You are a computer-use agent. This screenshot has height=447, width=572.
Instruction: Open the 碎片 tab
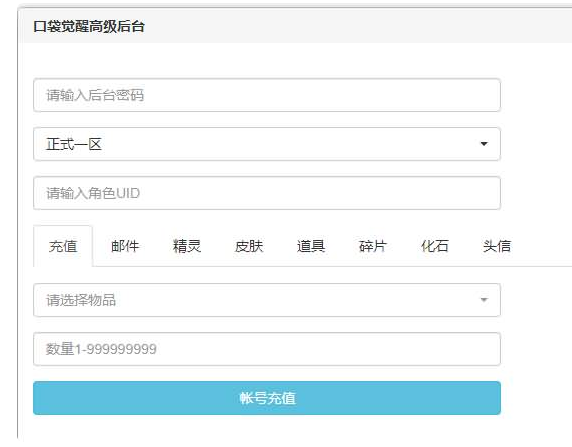[x=373, y=246]
